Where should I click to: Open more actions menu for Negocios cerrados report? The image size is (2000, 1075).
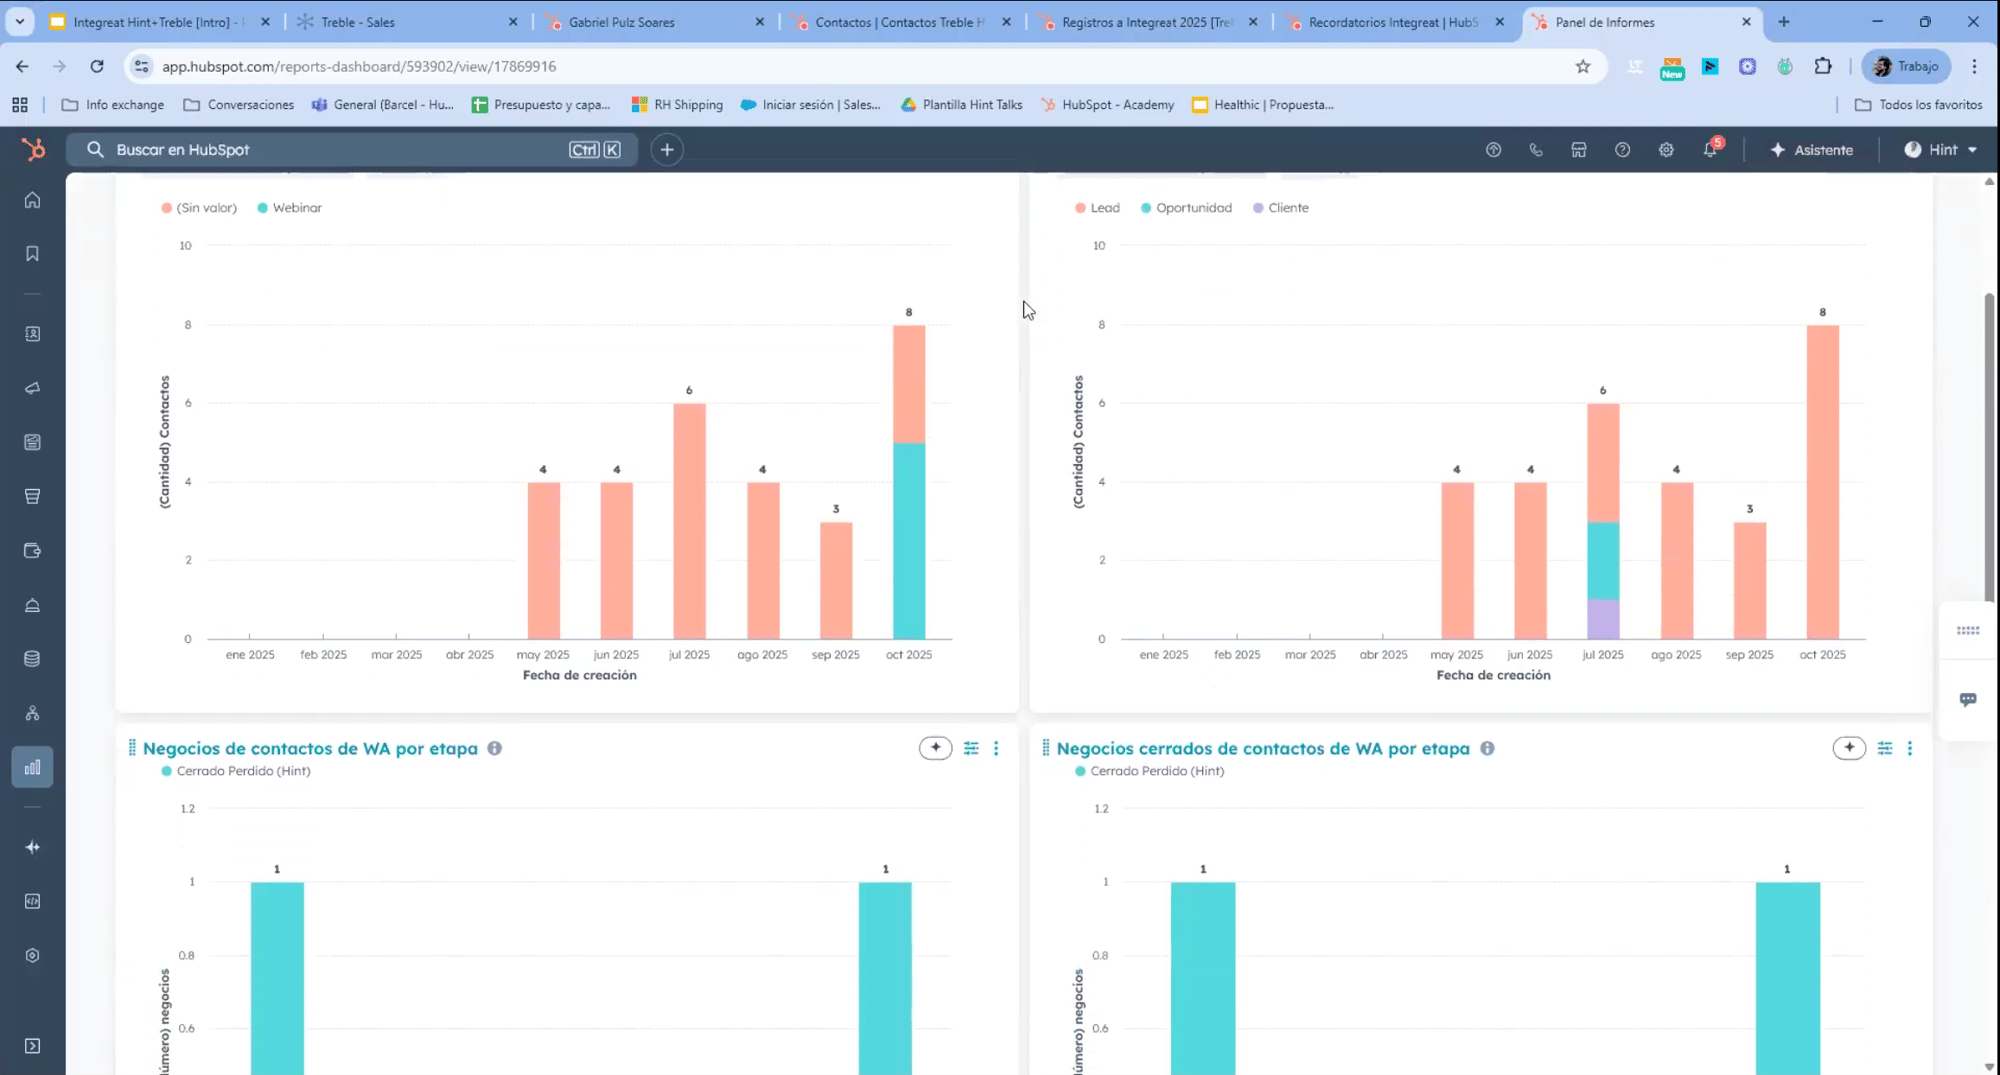tap(1910, 748)
